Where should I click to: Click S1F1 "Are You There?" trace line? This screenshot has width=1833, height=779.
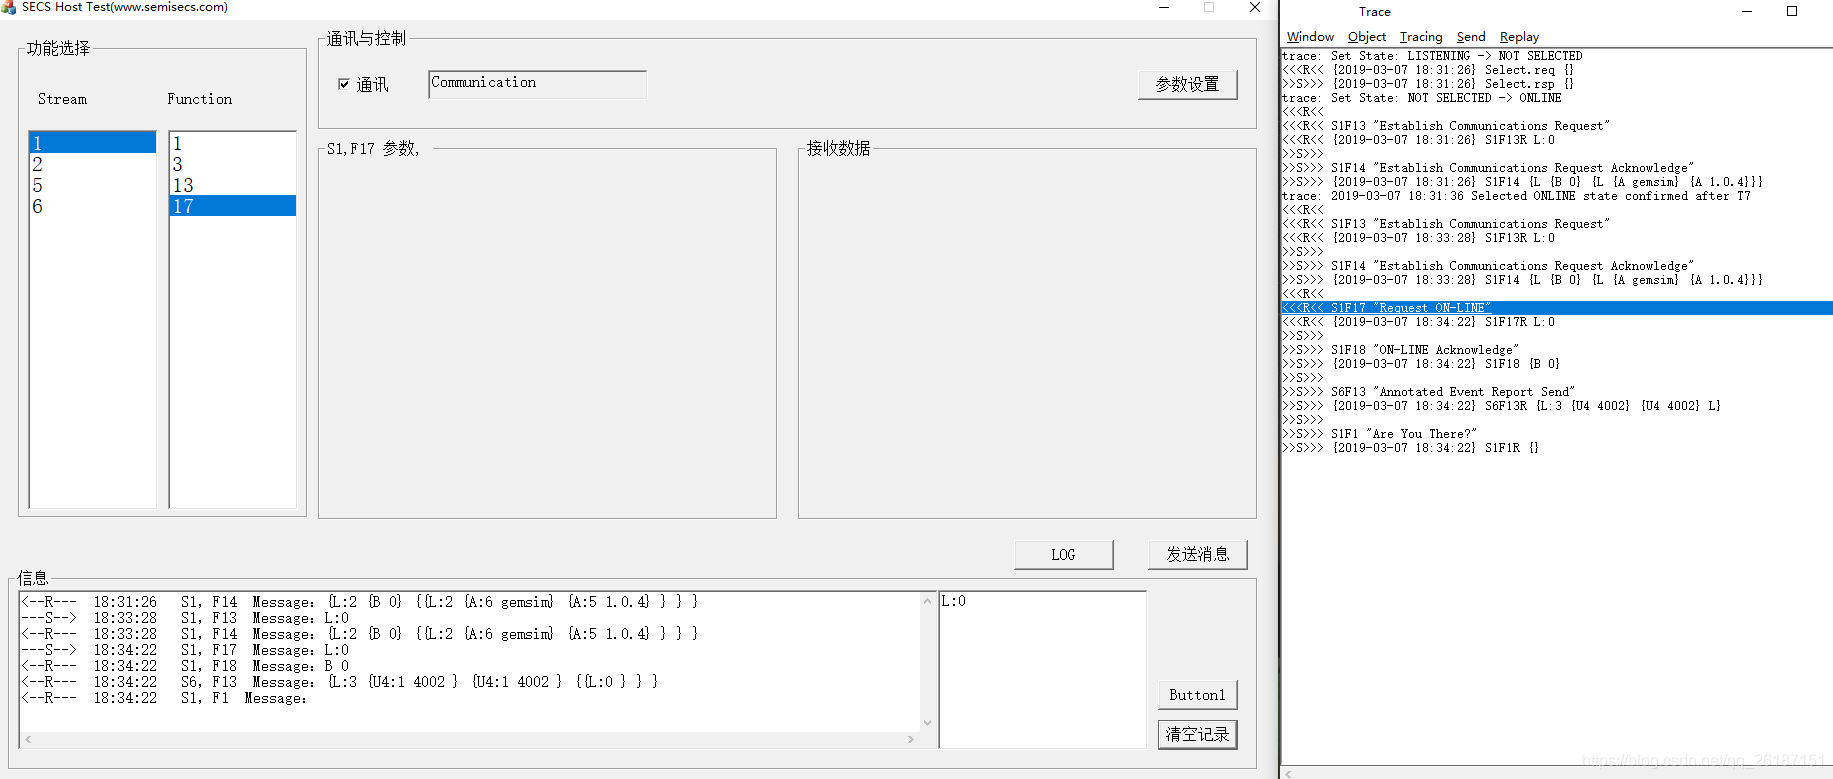coord(1379,434)
